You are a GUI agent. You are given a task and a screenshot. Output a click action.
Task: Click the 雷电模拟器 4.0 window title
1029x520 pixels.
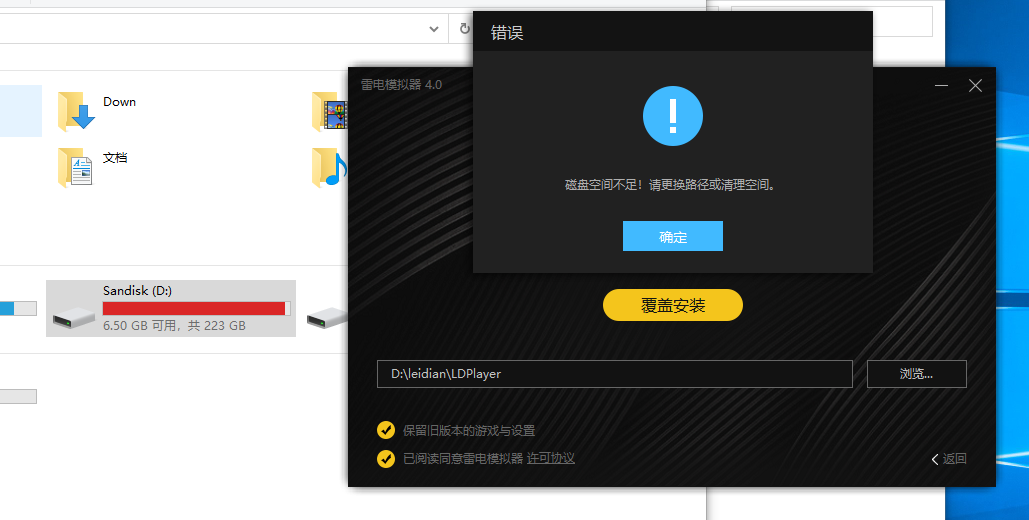click(402, 85)
